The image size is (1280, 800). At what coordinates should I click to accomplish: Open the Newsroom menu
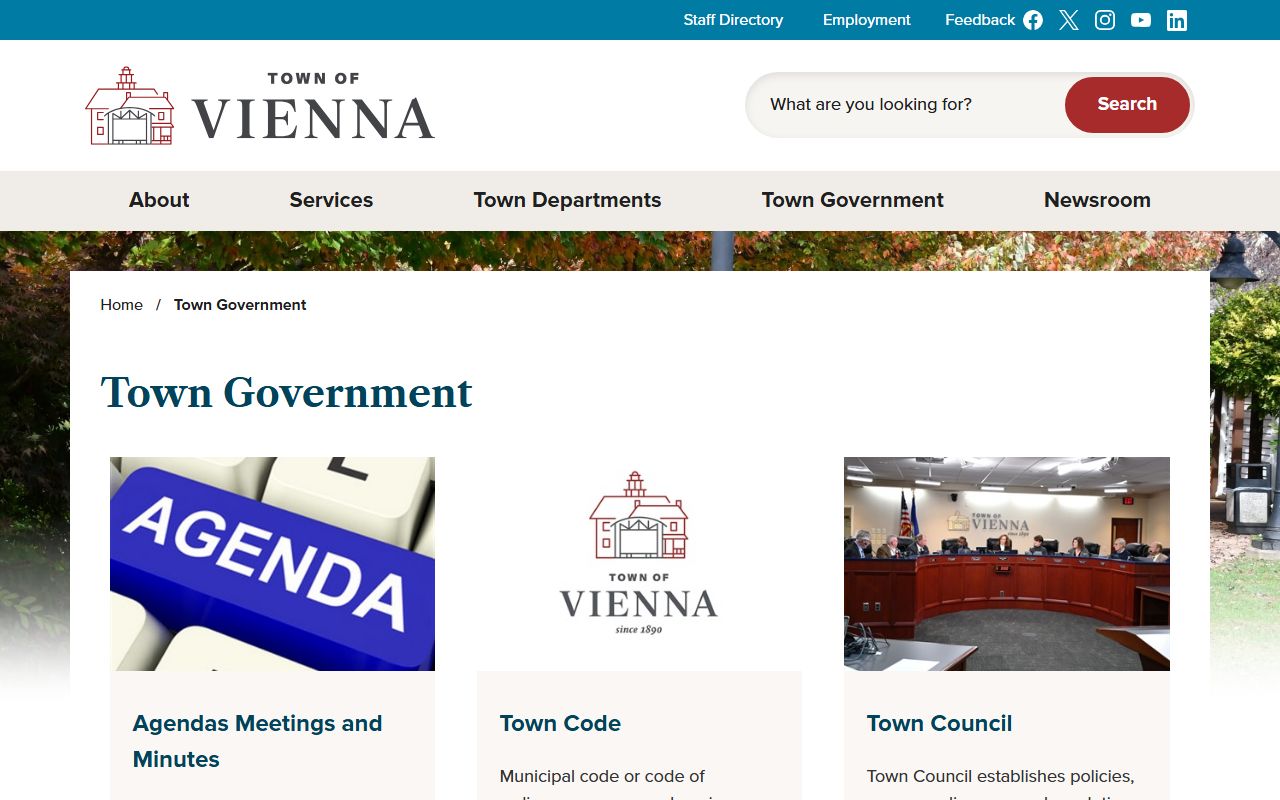[1097, 200]
